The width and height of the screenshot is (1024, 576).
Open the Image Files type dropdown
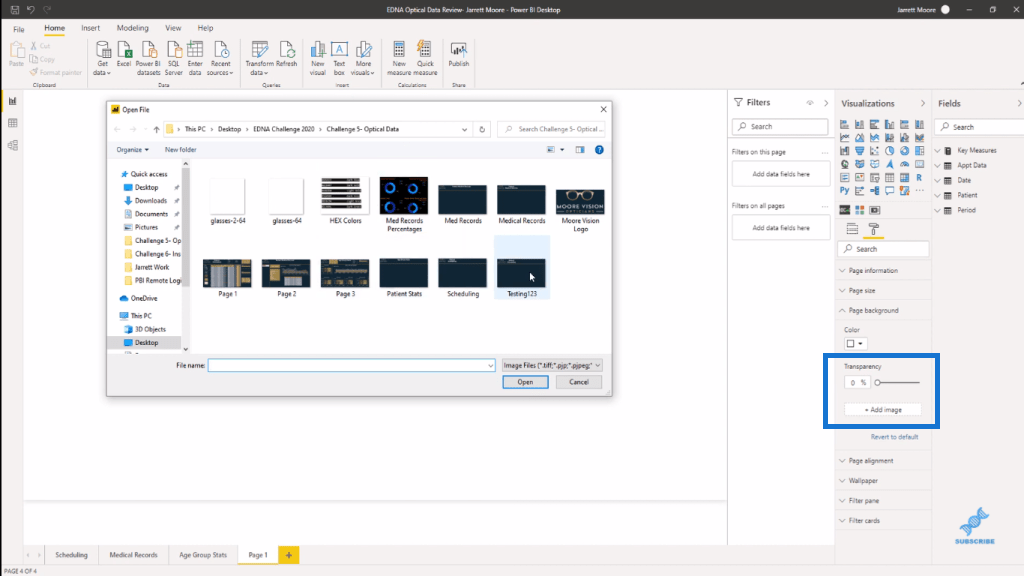(x=553, y=366)
